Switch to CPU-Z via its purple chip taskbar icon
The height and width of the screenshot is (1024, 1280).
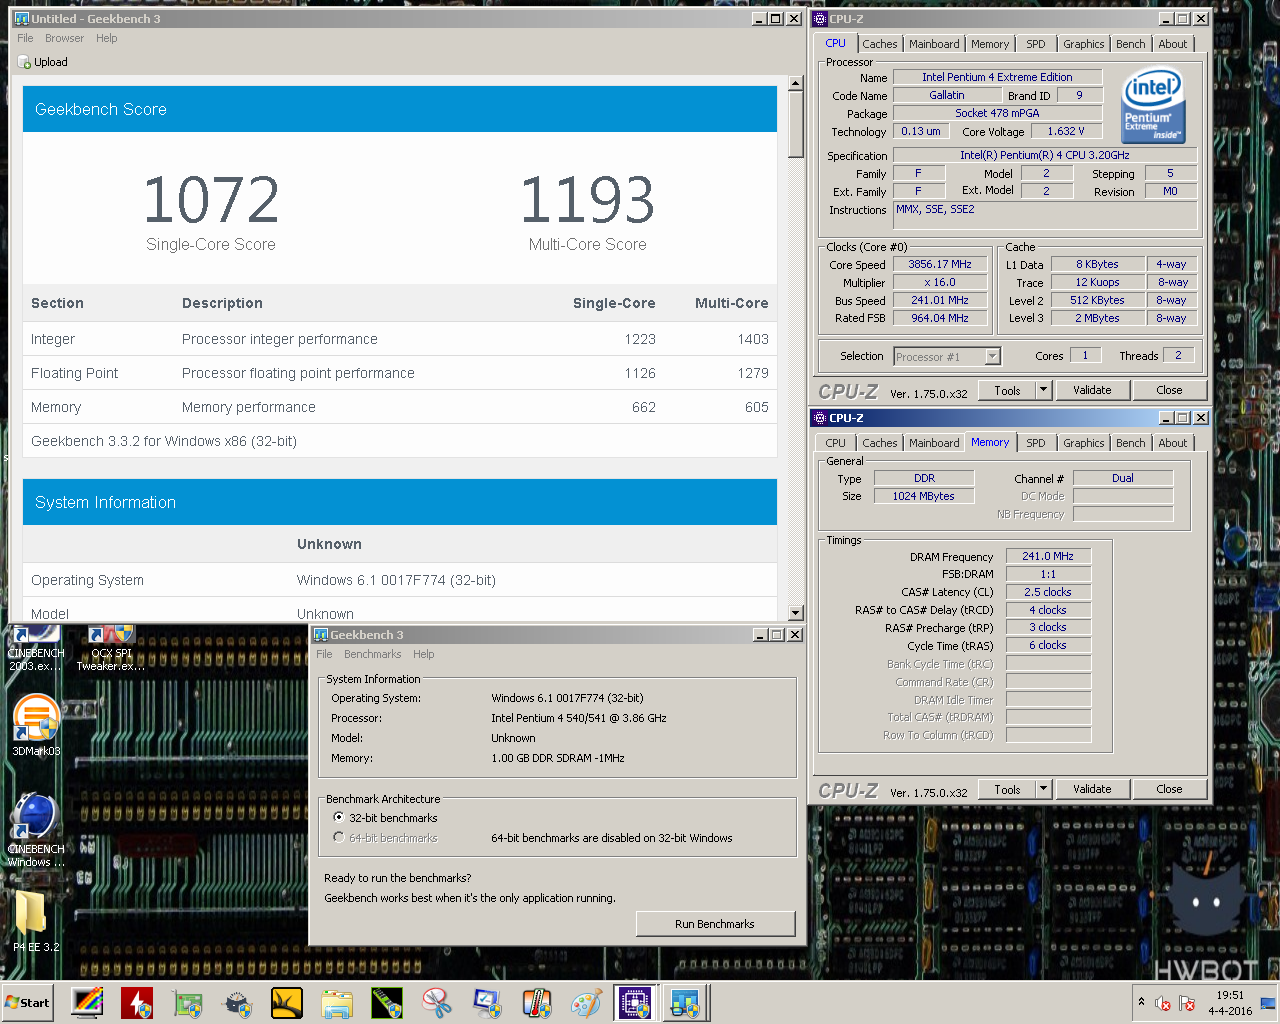click(x=635, y=1002)
